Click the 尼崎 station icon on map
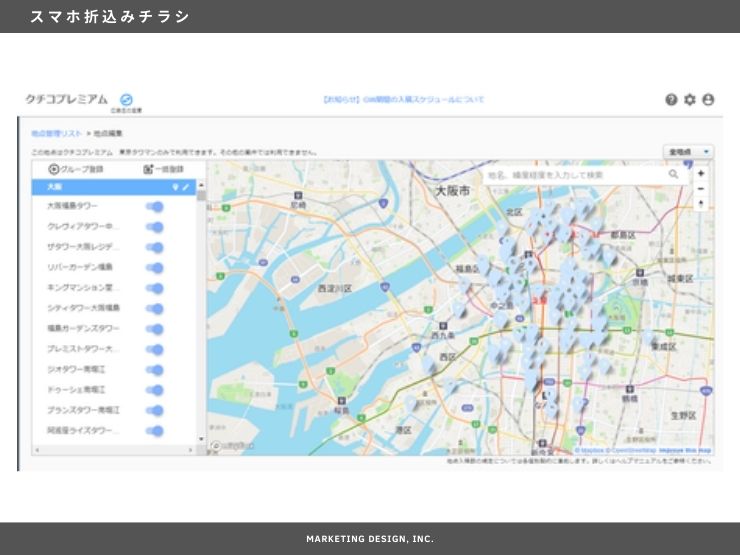740x555 pixels. 298,195
